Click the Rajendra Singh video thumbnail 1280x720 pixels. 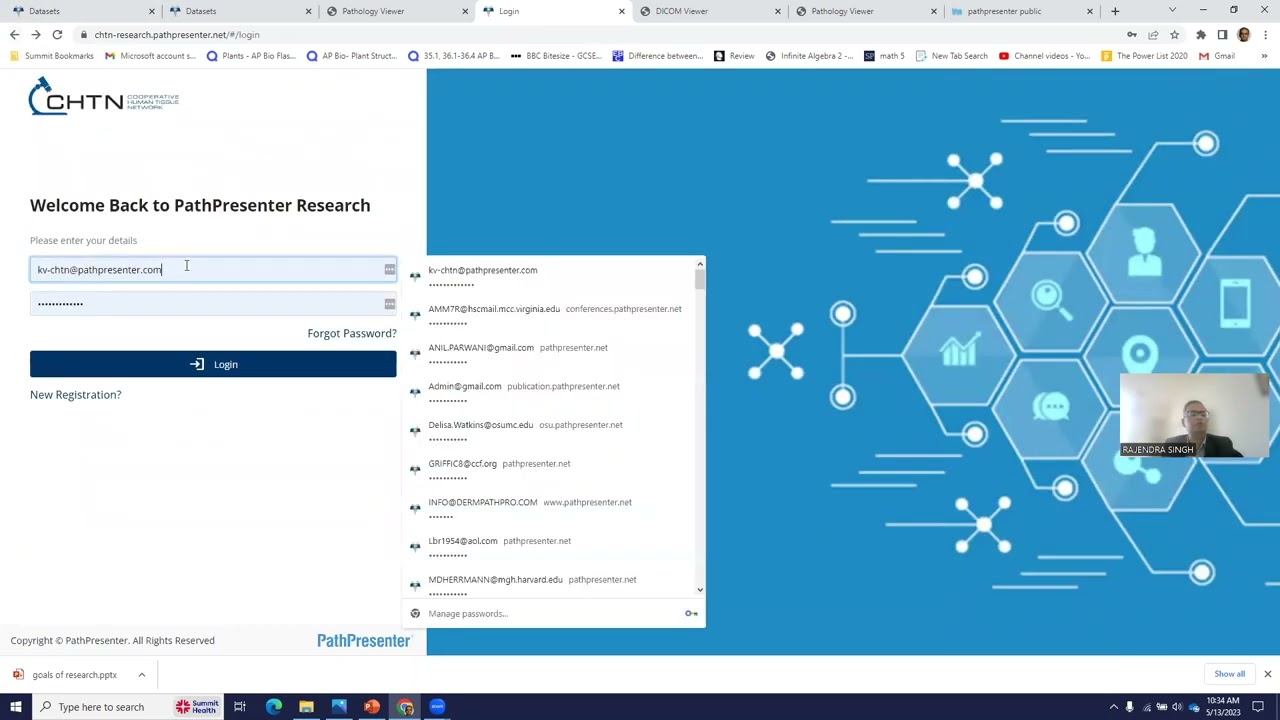pyautogui.click(x=1195, y=416)
